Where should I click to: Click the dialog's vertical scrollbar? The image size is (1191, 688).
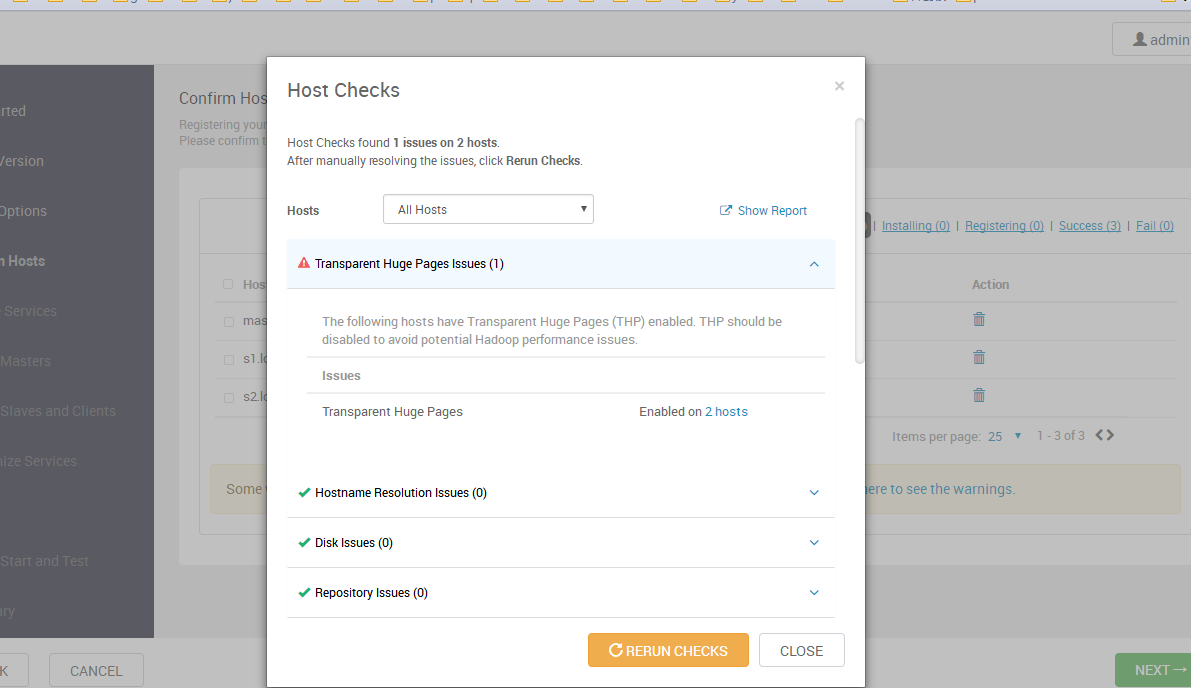[860, 241]
